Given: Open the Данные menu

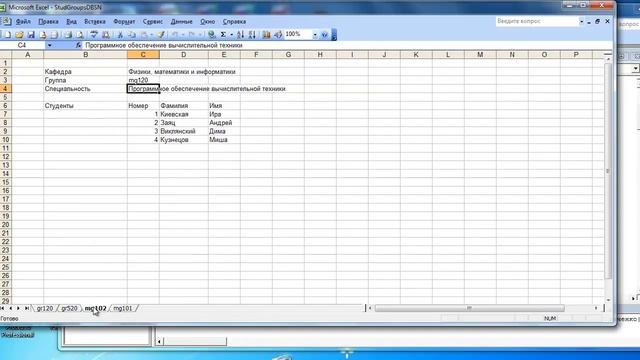Looking at the screenshot, I should [x=182, y=22].
